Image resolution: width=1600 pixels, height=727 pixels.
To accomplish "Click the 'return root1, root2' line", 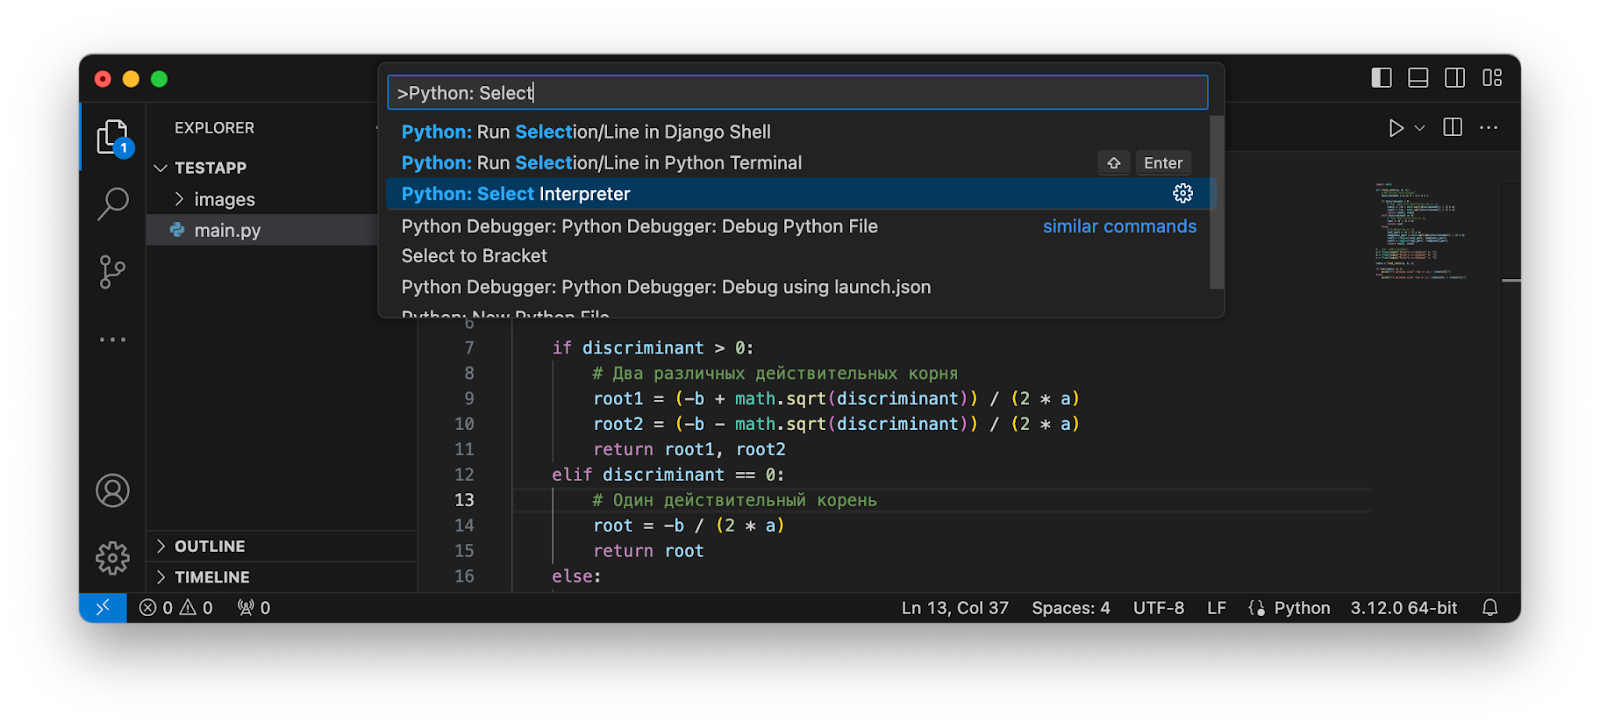I will click(x=689, y=450).
